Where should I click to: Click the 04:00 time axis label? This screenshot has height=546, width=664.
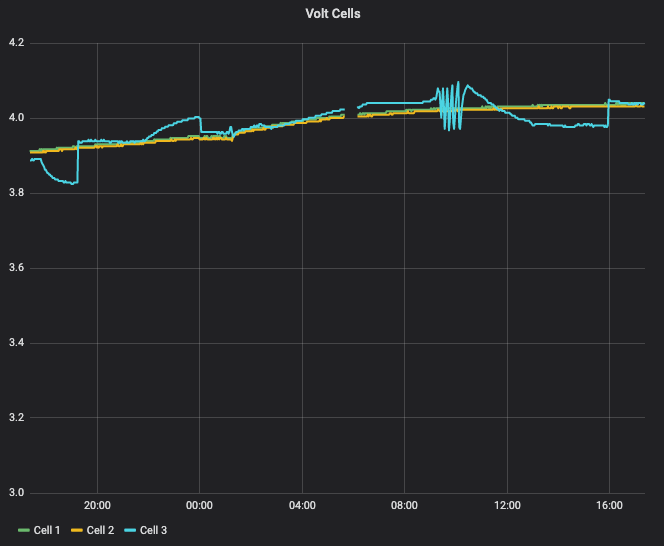(302, 505)
